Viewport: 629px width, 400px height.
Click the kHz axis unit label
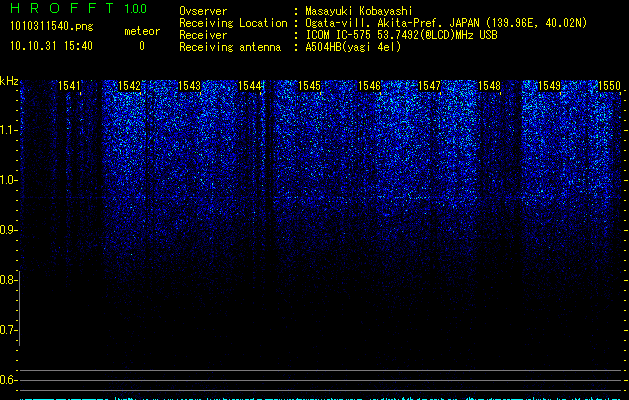(x=9, y=81)
